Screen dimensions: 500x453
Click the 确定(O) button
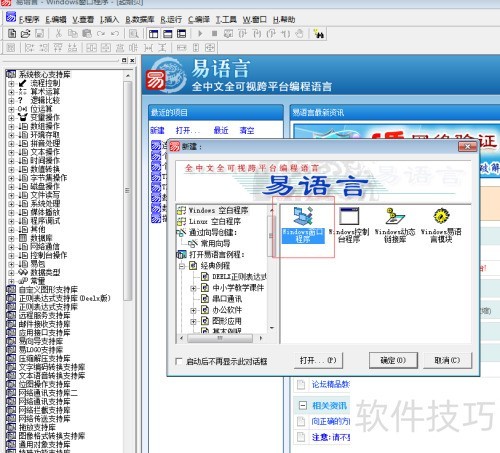coord(393,360)
